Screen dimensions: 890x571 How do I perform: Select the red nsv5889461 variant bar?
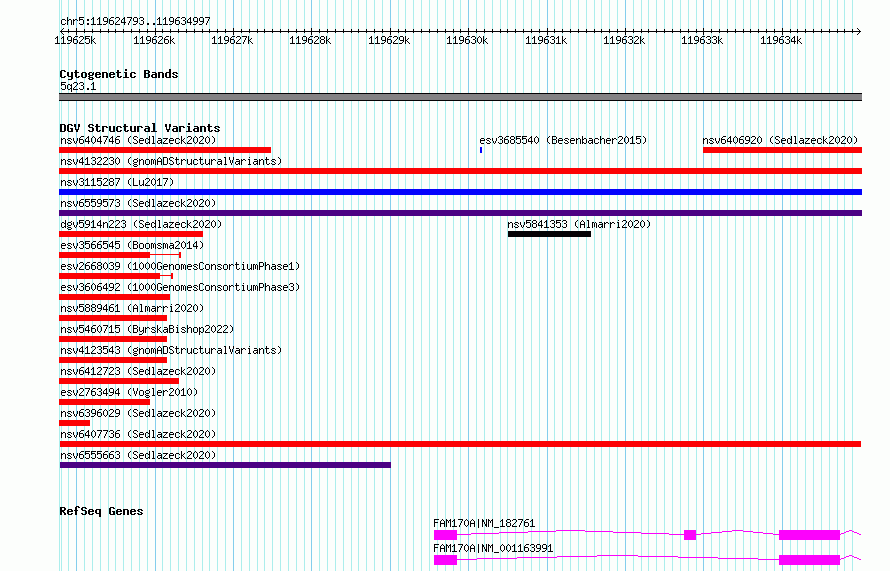click(113, 318)
